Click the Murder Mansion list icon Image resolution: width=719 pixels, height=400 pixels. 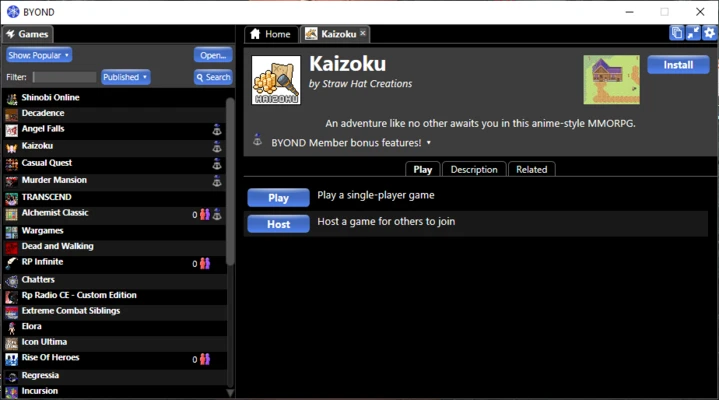tap(12, 181)
